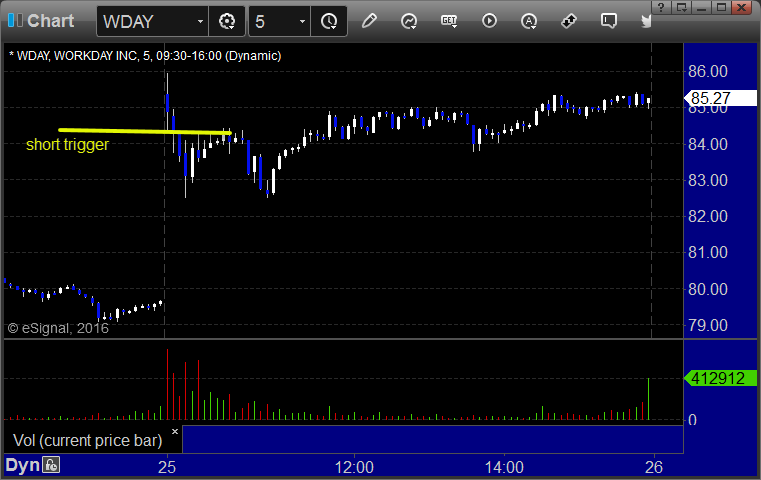Image resolution: width=761 pixels, height=480 pixels.
Task: Expand the WDAY symbol dropdown arrow
Action: click(200, 21)
